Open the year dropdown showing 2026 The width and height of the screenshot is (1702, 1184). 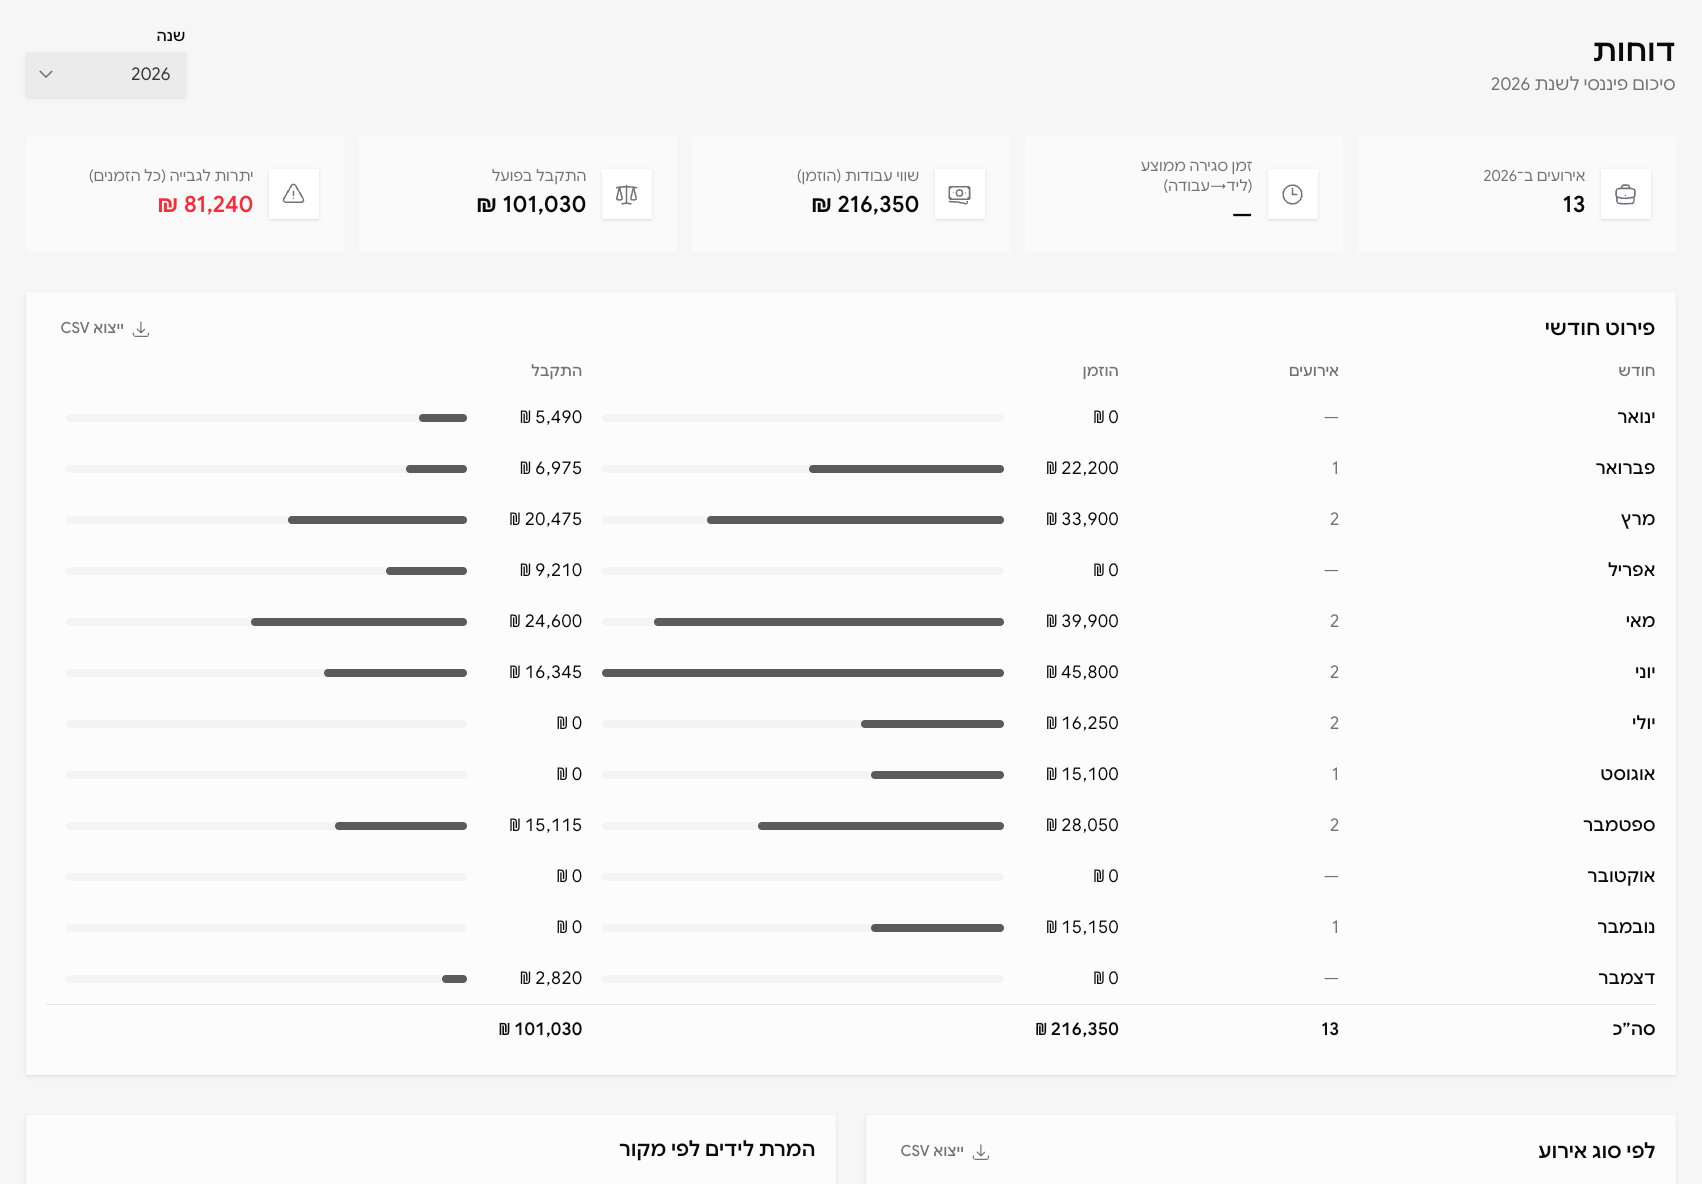[106, 75]
